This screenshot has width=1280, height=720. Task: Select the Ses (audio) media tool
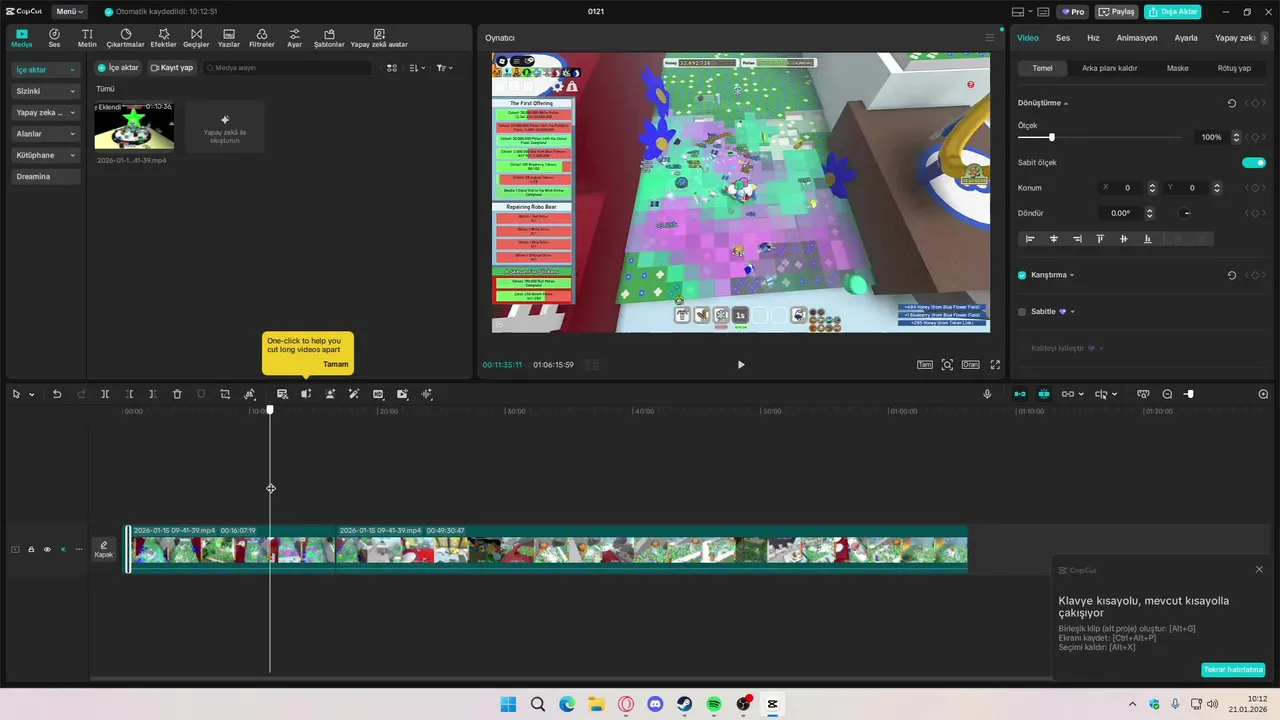click(x=54, y=38)
